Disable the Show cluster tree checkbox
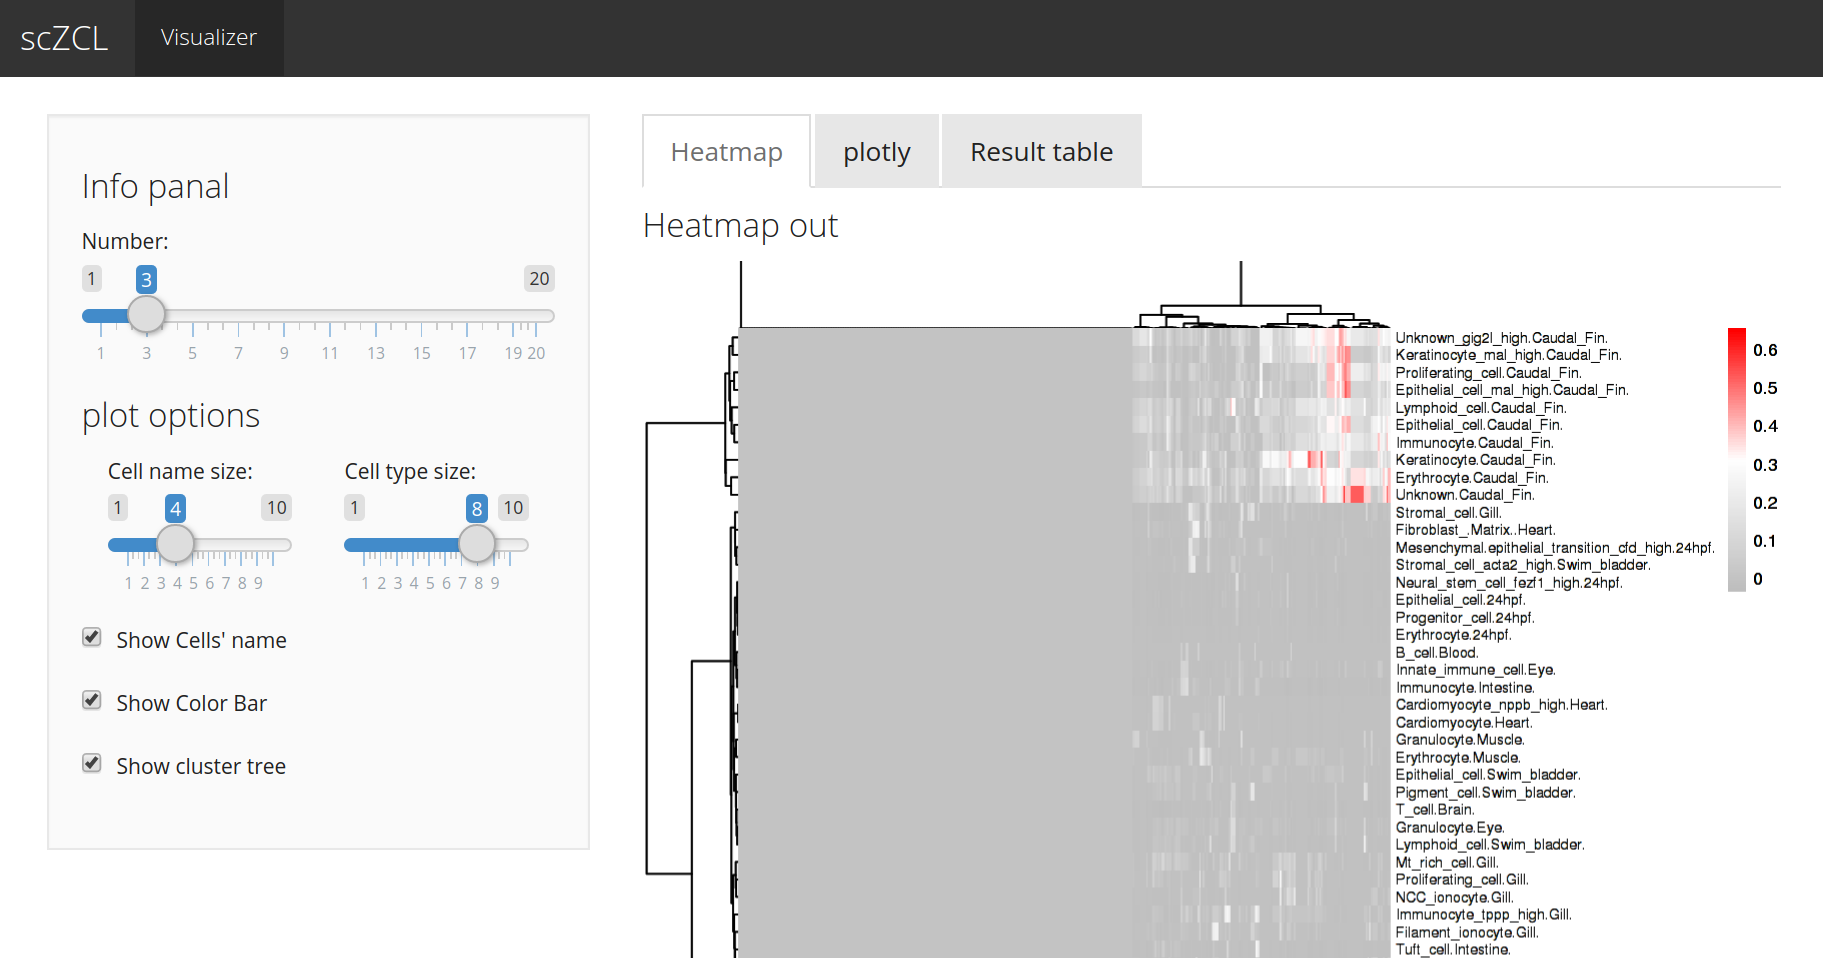 [x=92, y=764]
